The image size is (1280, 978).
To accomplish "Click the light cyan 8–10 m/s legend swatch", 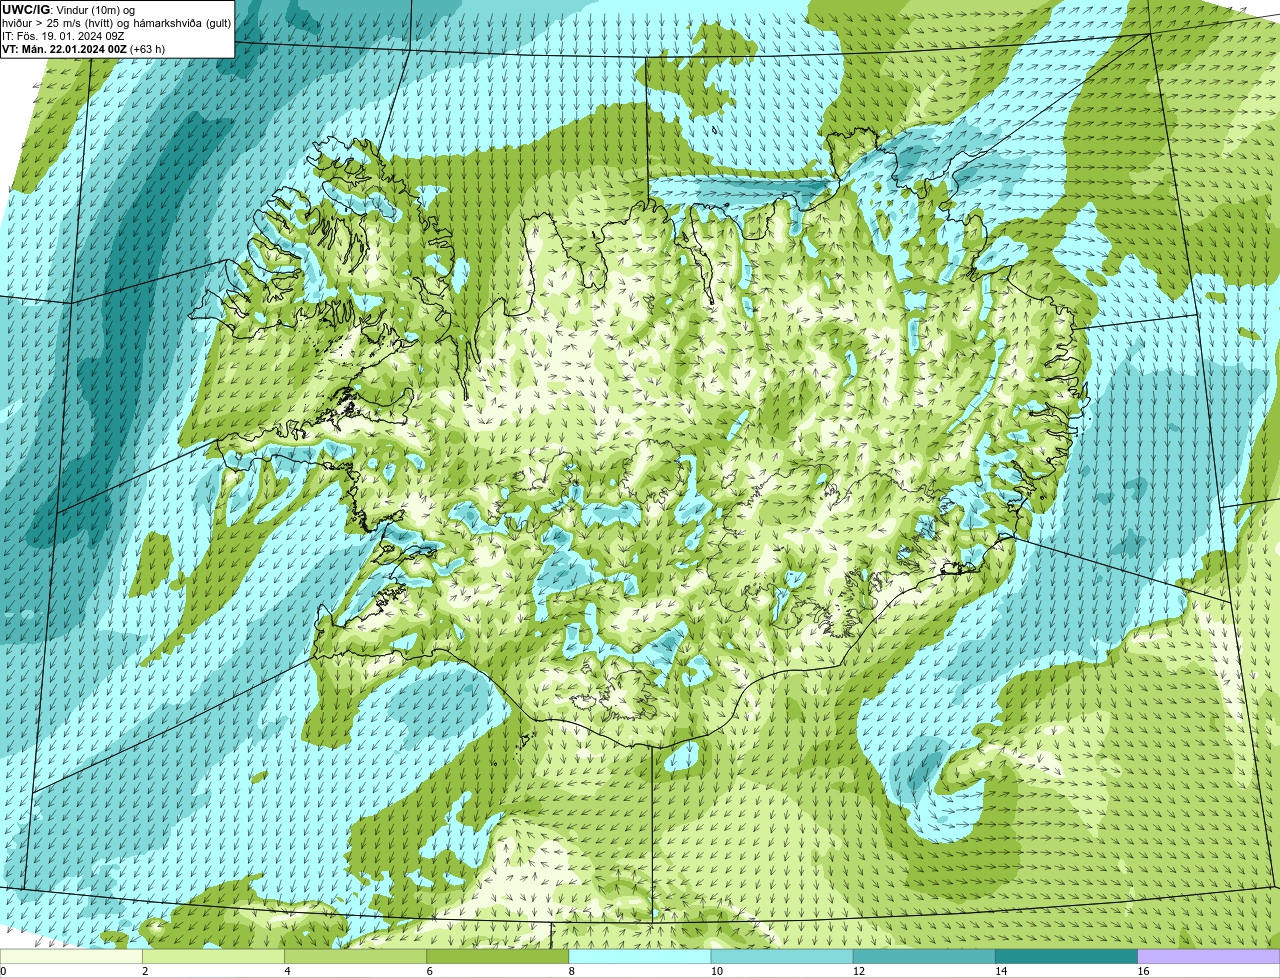I will tap(640, 957).
